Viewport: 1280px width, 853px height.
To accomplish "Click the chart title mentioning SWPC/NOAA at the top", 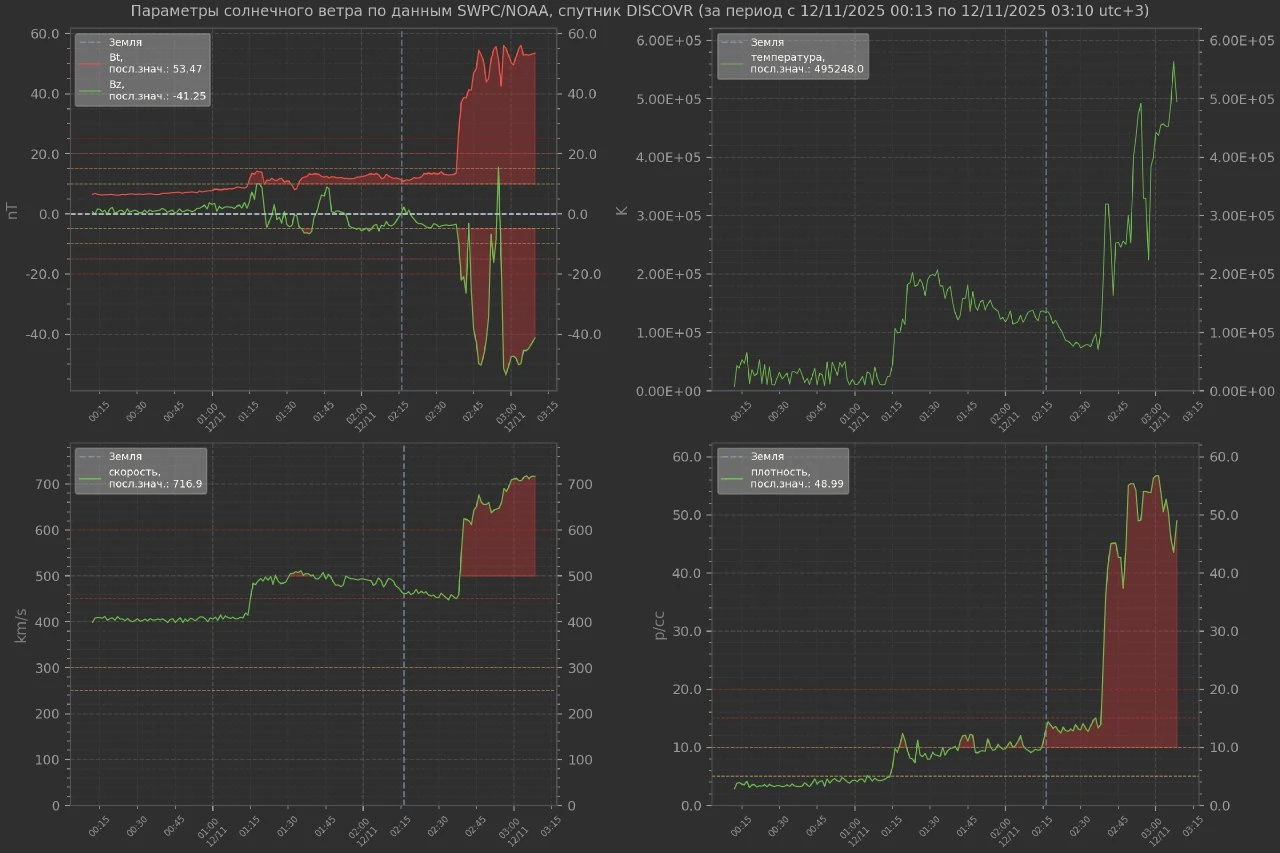I will [x=640, y=11].
